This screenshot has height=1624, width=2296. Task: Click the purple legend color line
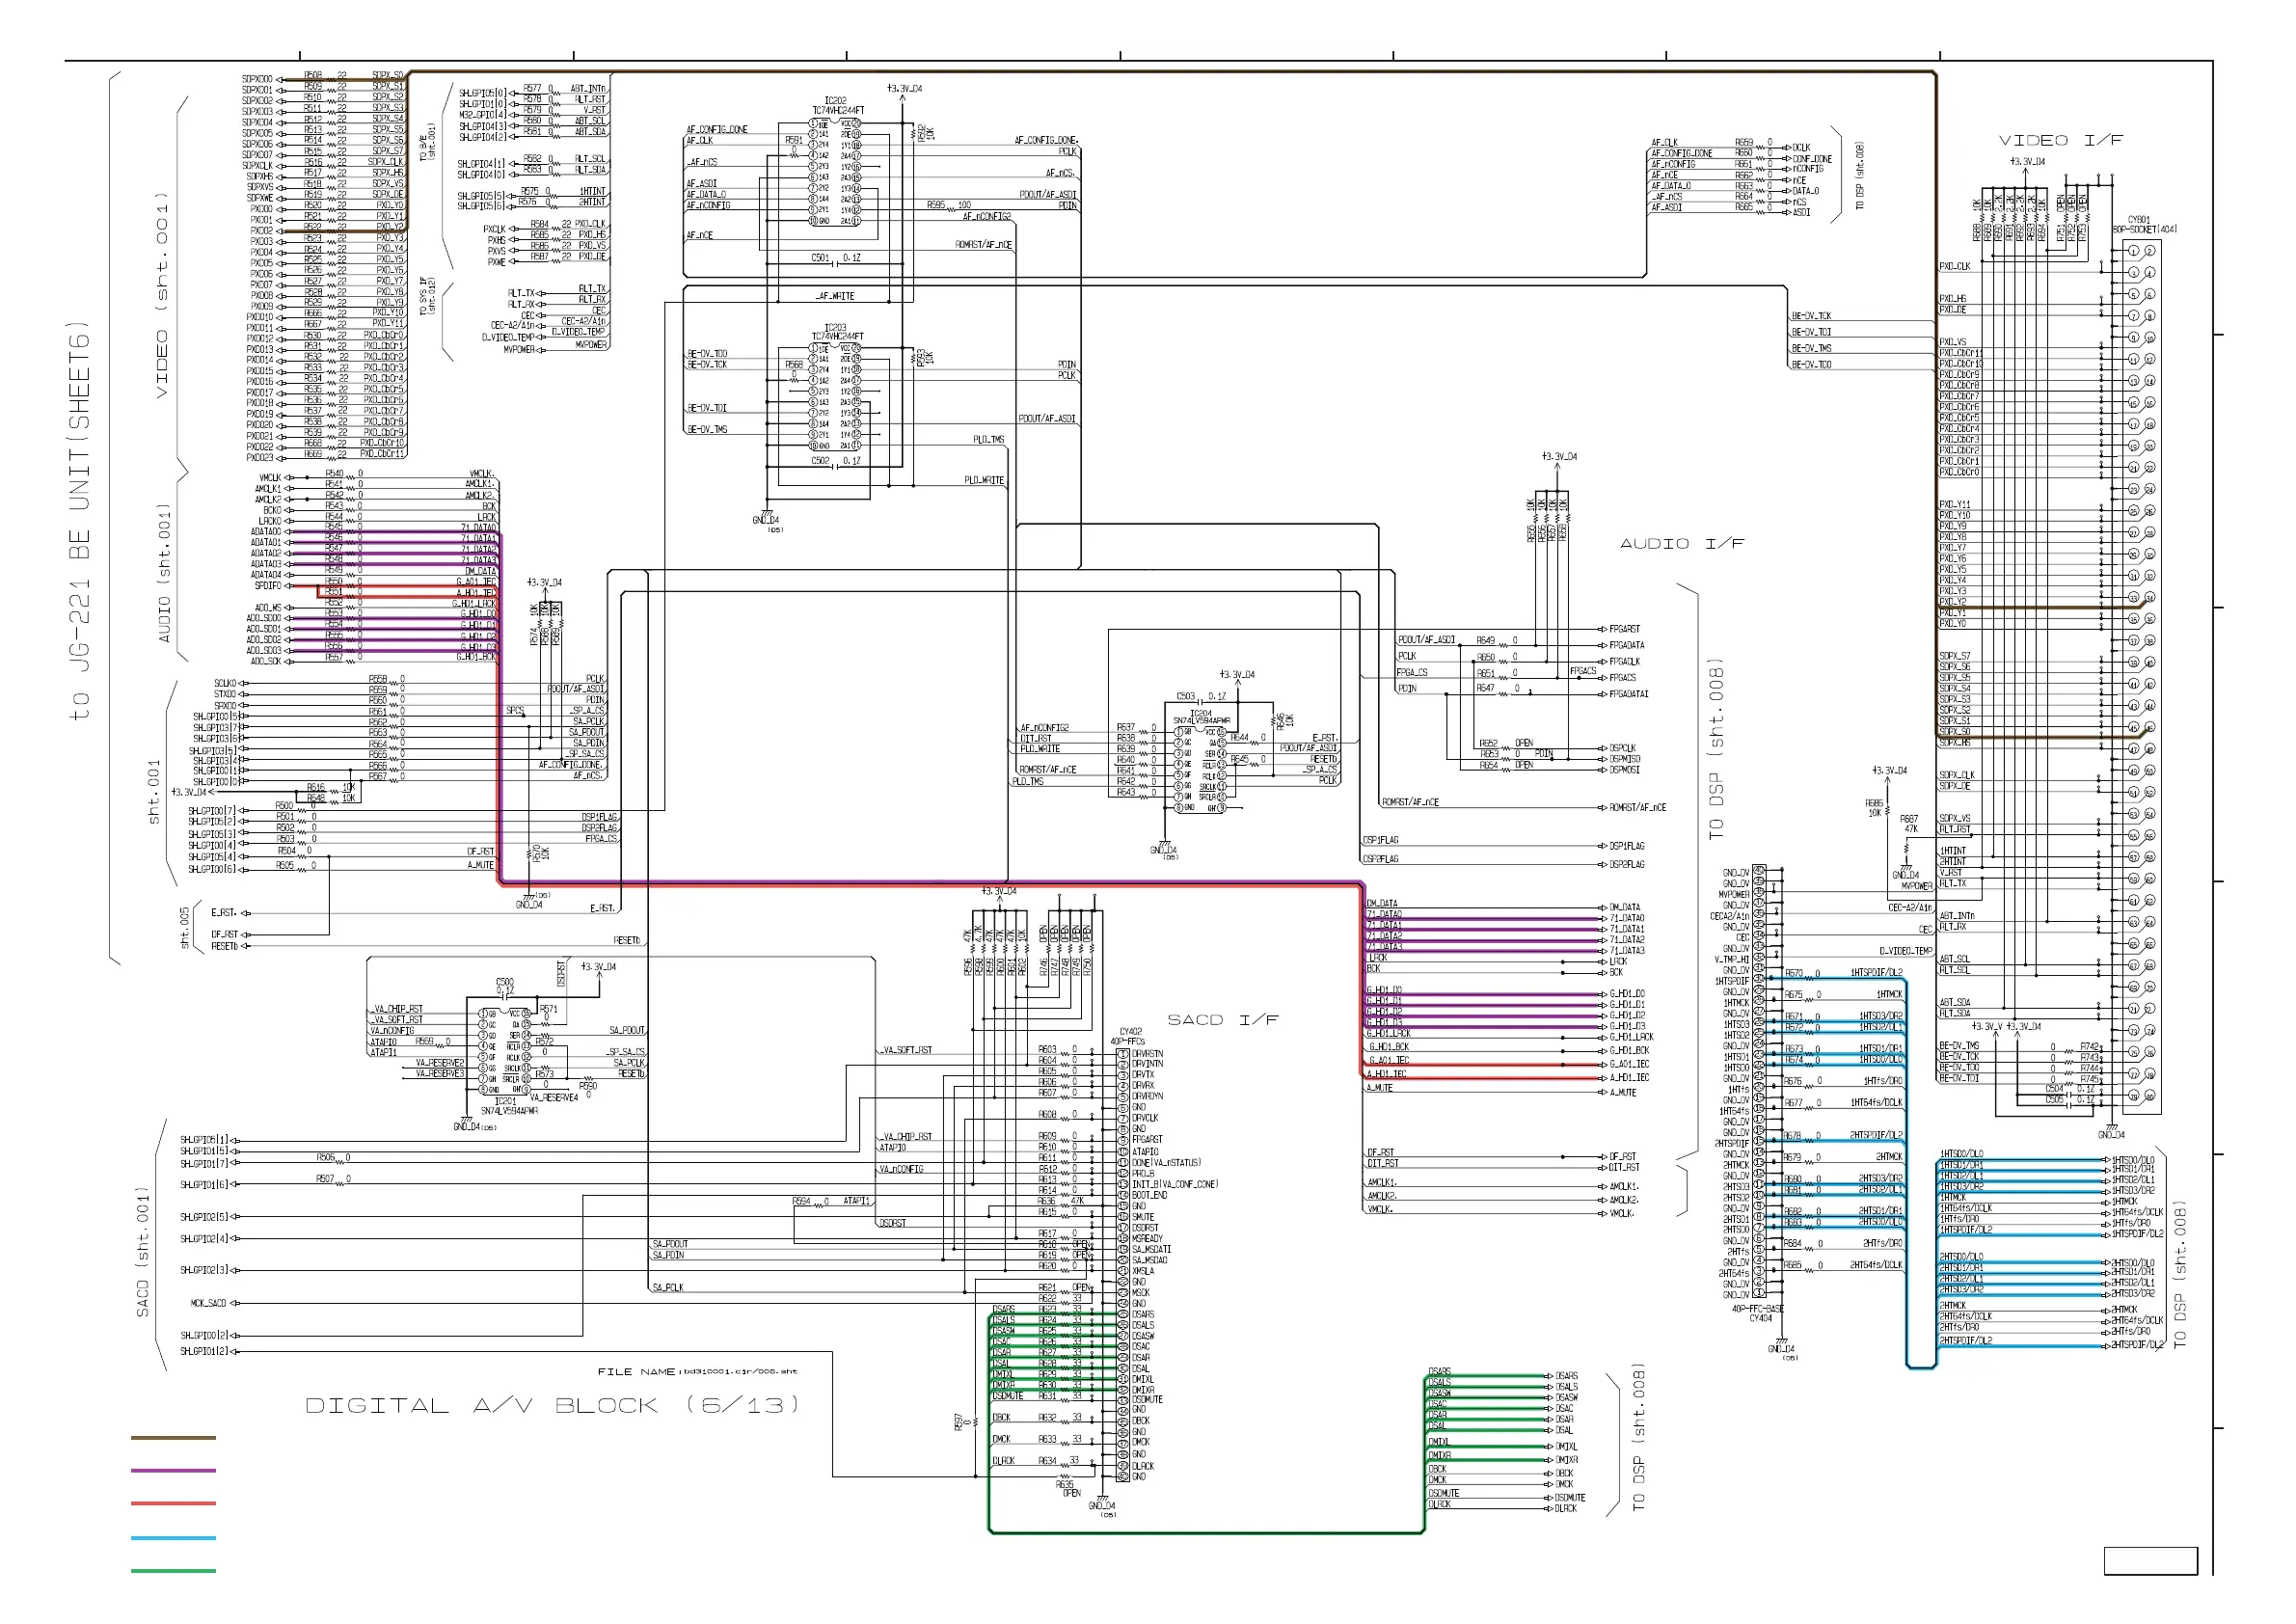point(173,1470)
